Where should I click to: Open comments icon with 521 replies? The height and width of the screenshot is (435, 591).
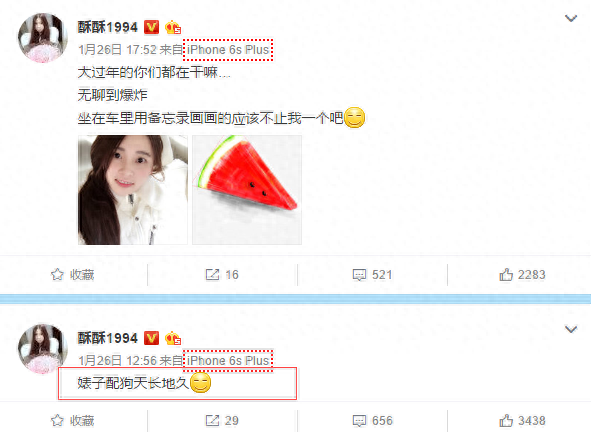pyautogui.click(x=359, y=275)
